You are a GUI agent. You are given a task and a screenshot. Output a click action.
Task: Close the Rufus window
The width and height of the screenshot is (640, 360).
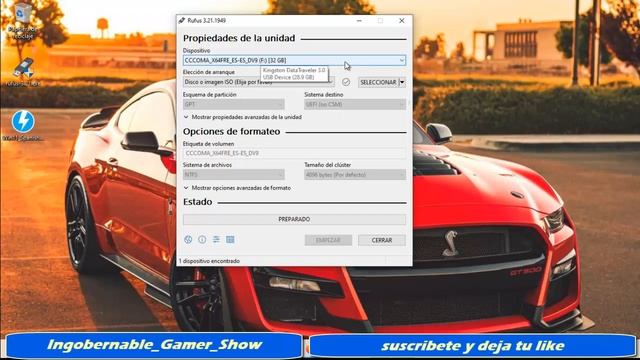coord(402,20)
